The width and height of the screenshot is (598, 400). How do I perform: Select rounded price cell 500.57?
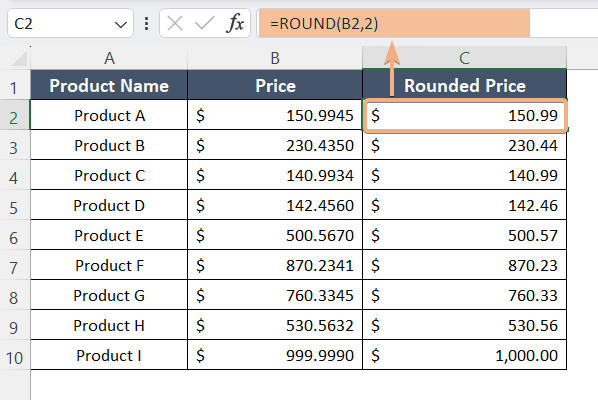coord(465,235)
